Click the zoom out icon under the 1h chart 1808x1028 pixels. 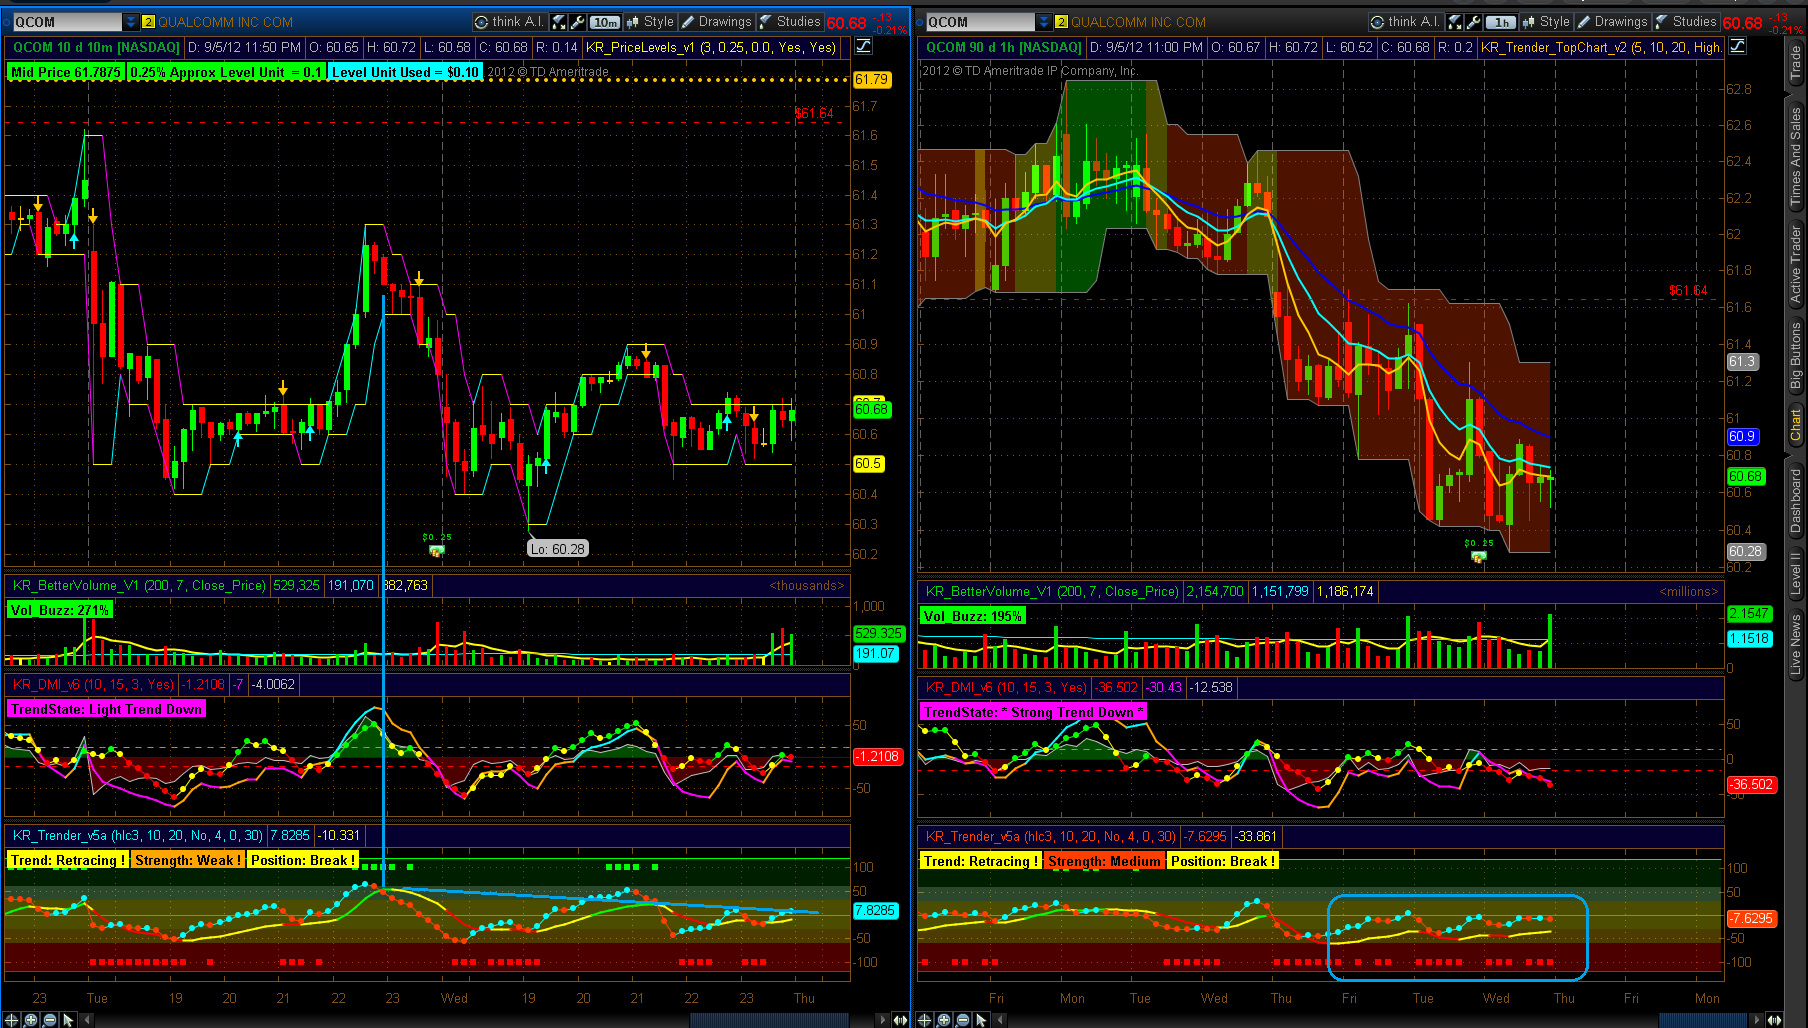pos(962,1020)
